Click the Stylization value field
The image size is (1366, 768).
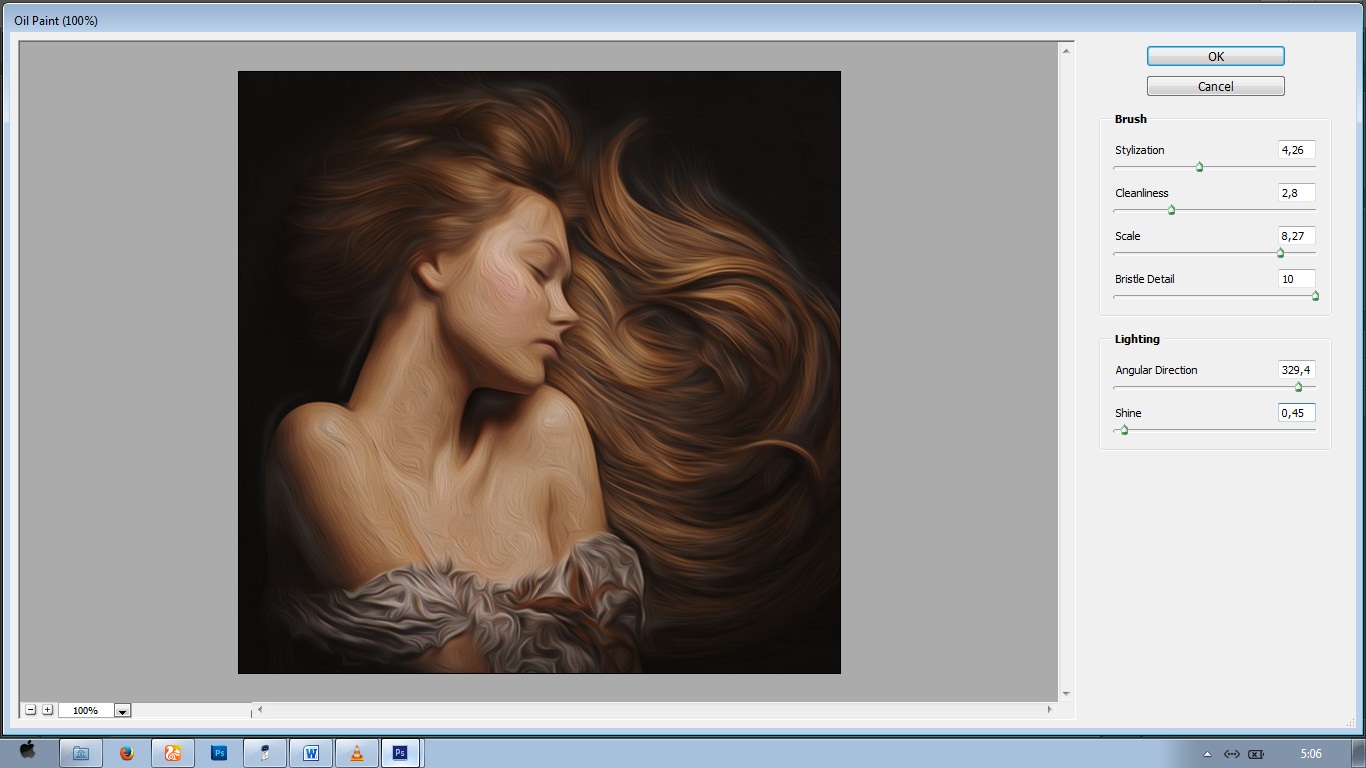[1296, 150]
